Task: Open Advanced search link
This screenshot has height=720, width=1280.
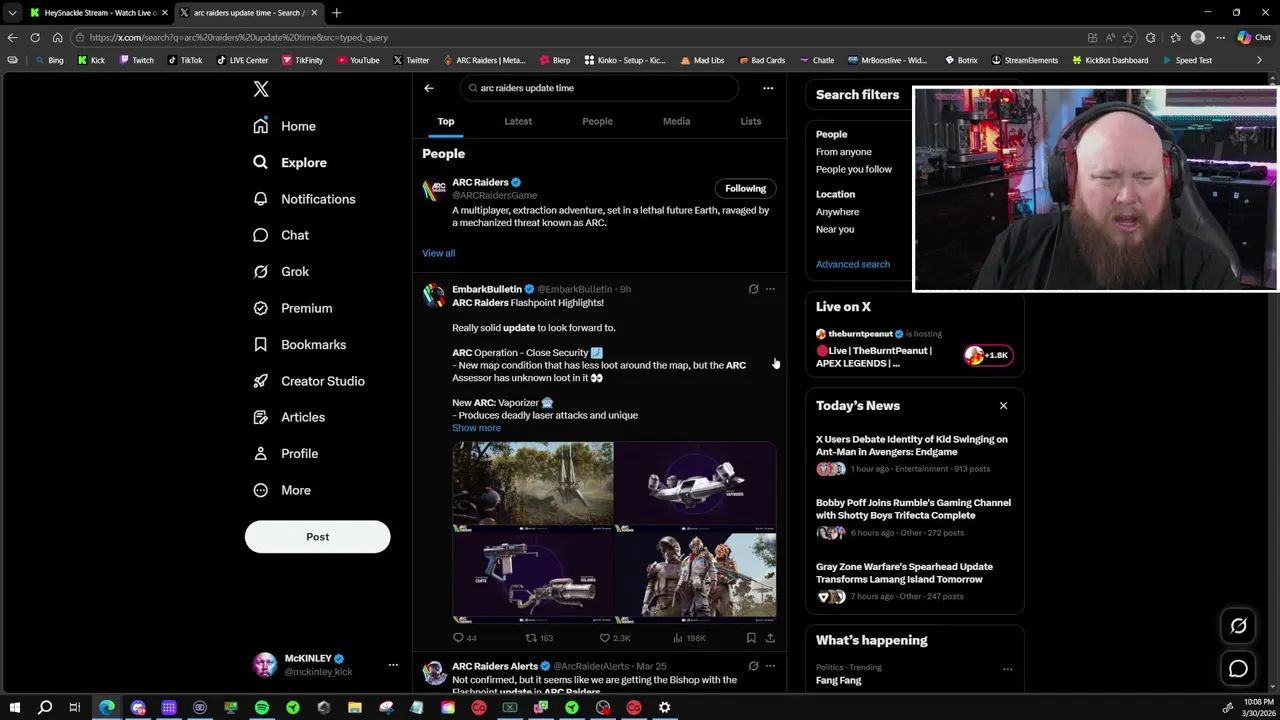Action: pos(853,264)
